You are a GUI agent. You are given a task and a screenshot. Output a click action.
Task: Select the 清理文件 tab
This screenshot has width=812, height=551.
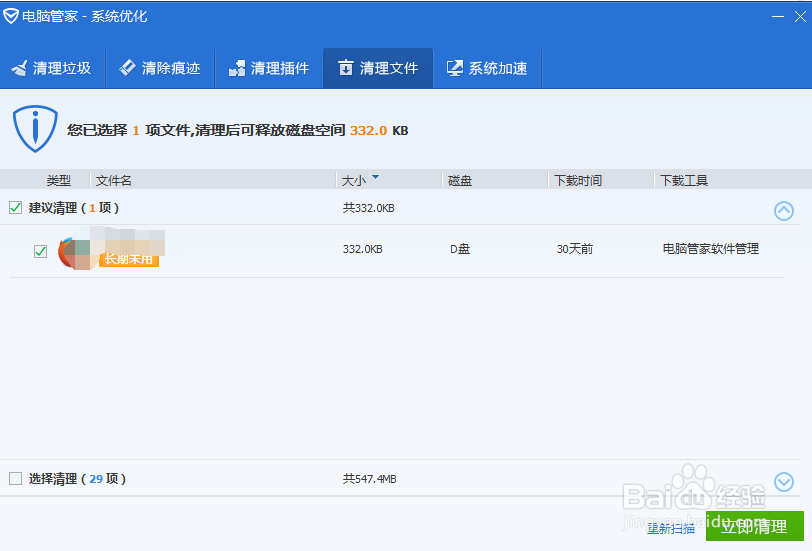(x=378, y=68)
